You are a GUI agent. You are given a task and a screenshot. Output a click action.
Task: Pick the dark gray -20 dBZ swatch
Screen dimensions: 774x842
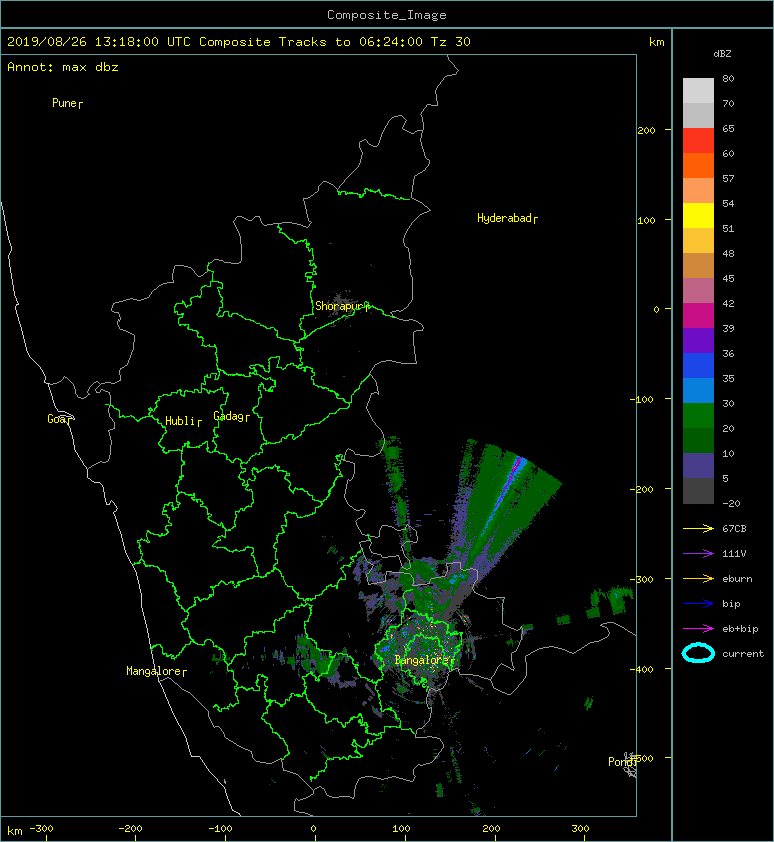[698, 491]
